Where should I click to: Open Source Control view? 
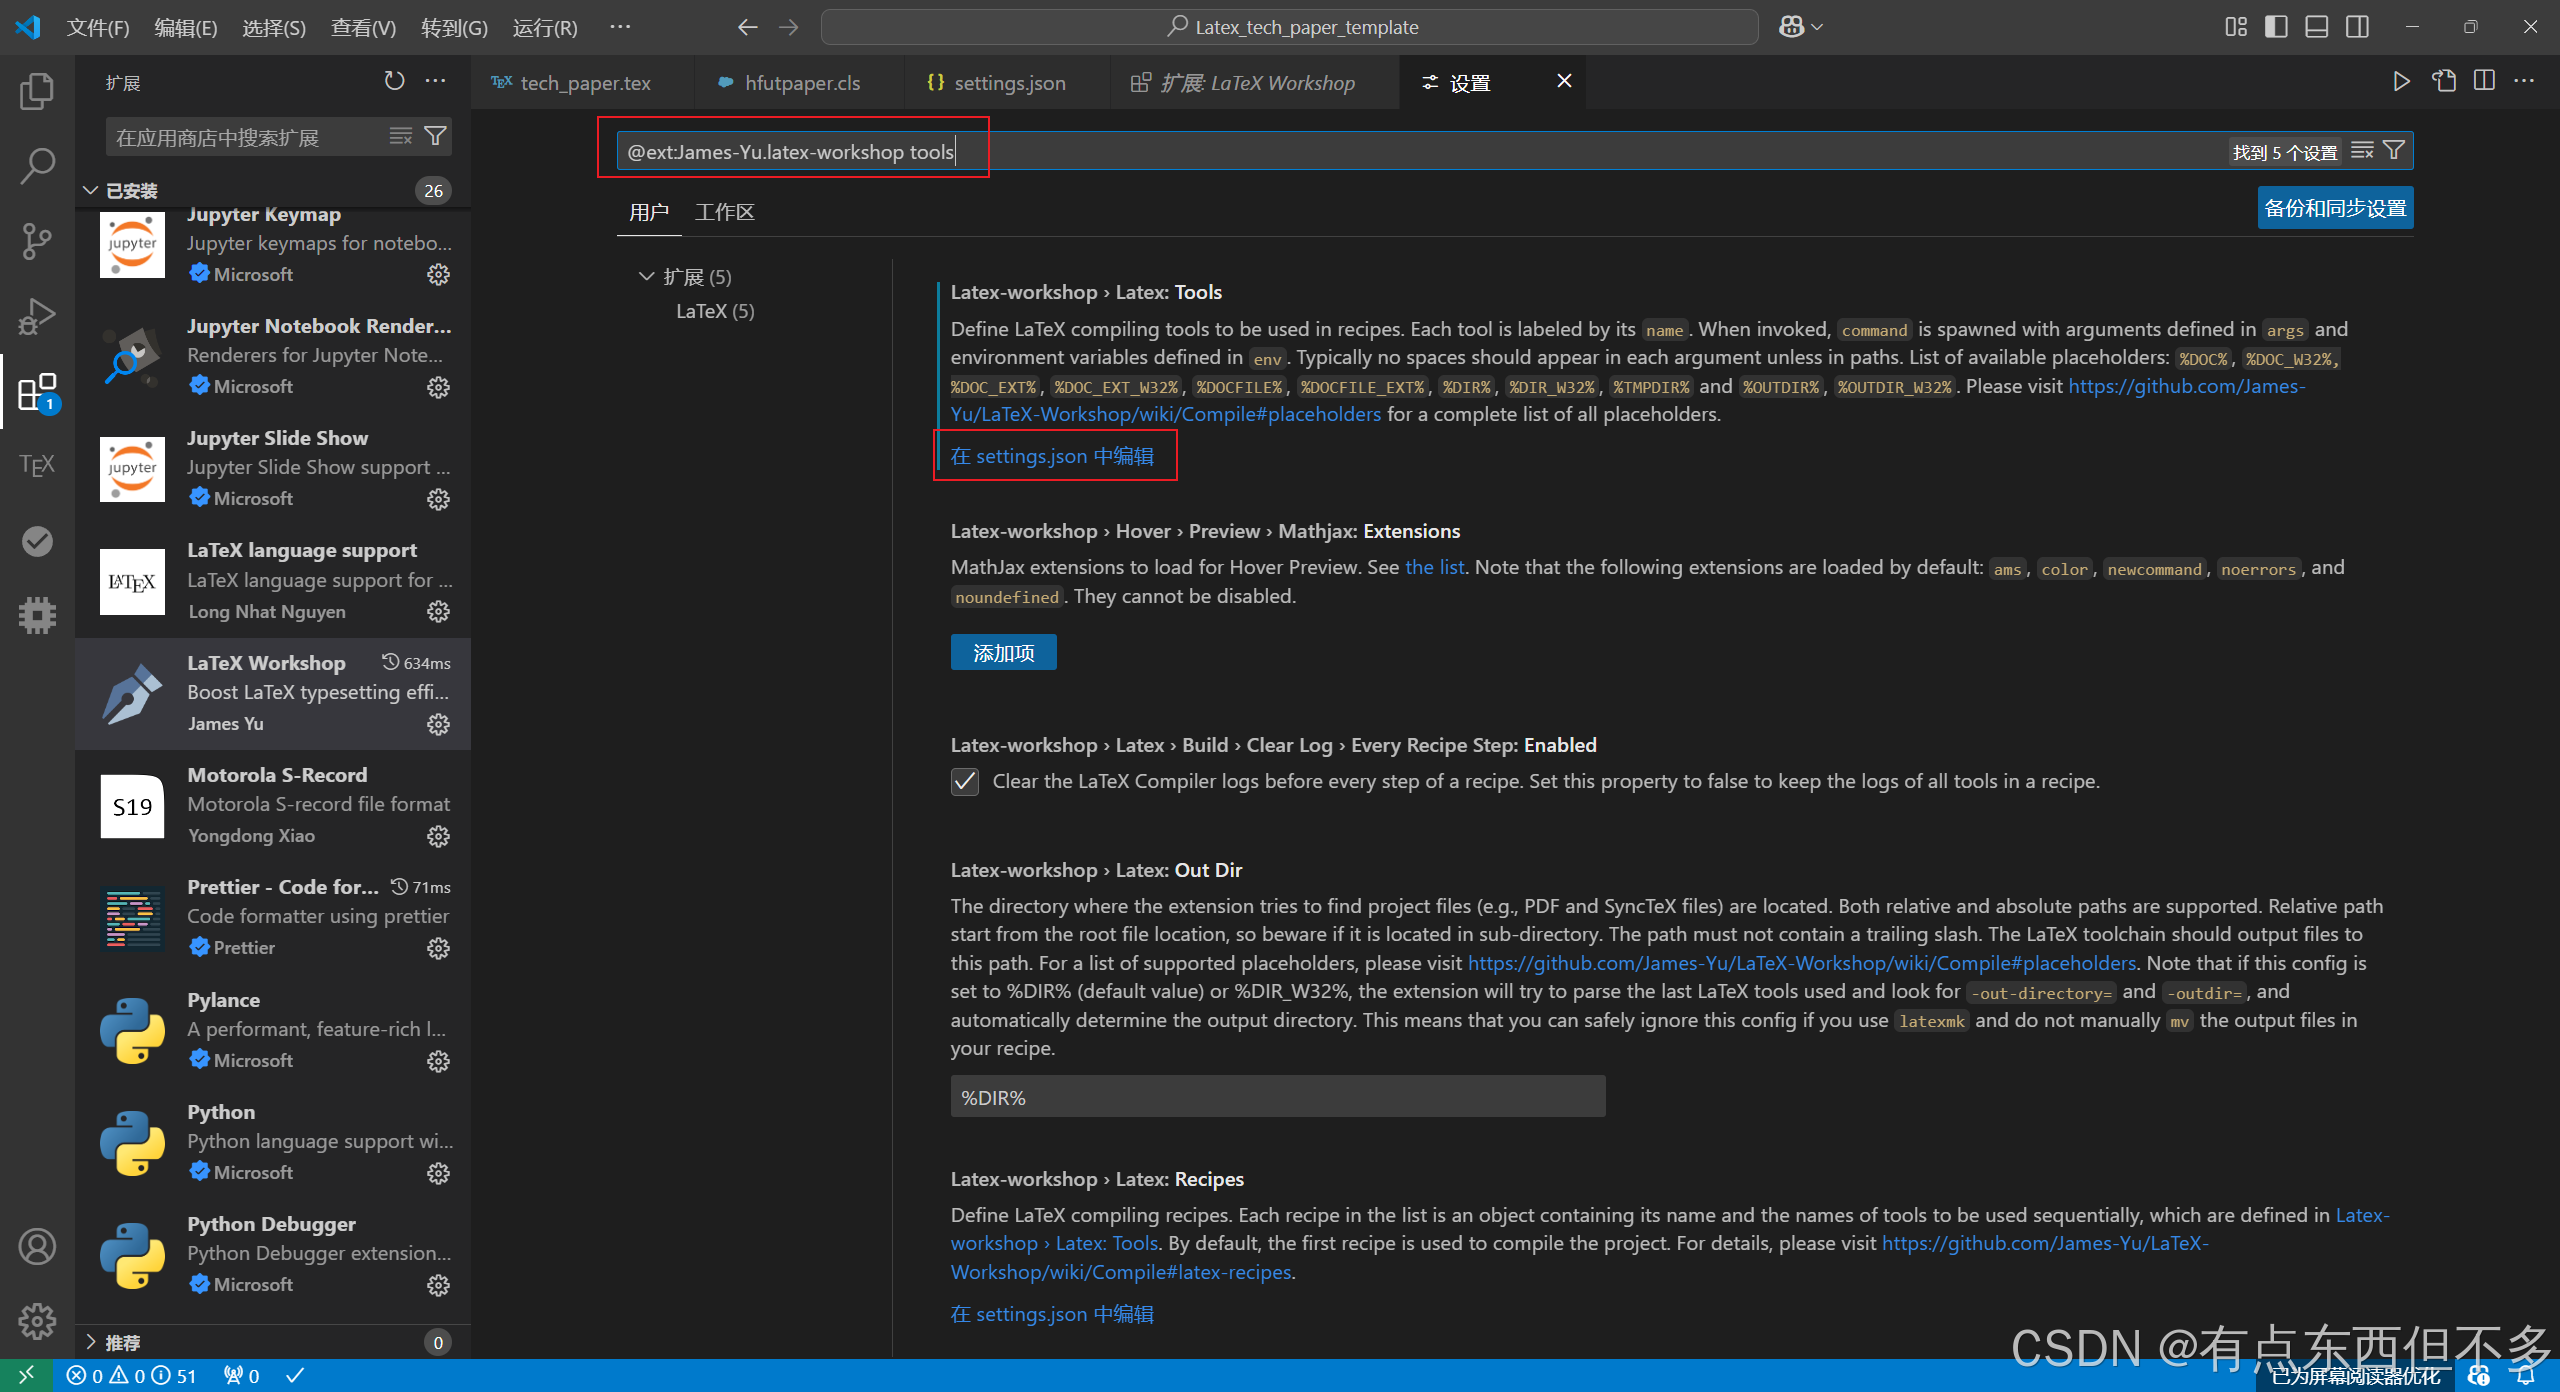pos(37,241)
